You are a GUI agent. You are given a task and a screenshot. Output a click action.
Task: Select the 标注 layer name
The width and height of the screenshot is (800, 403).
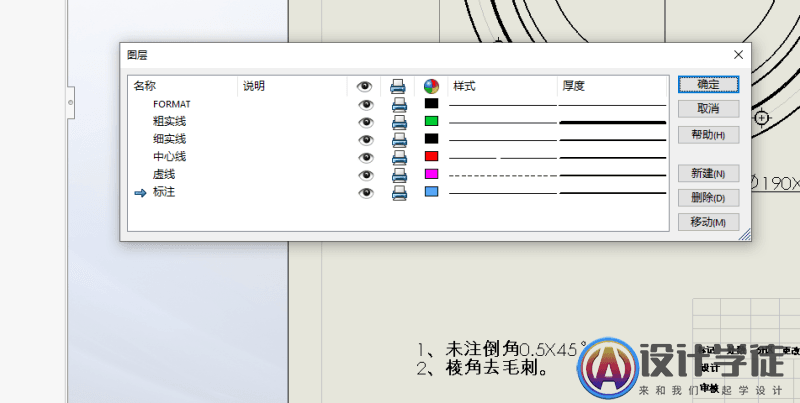[x=164, y=192]
